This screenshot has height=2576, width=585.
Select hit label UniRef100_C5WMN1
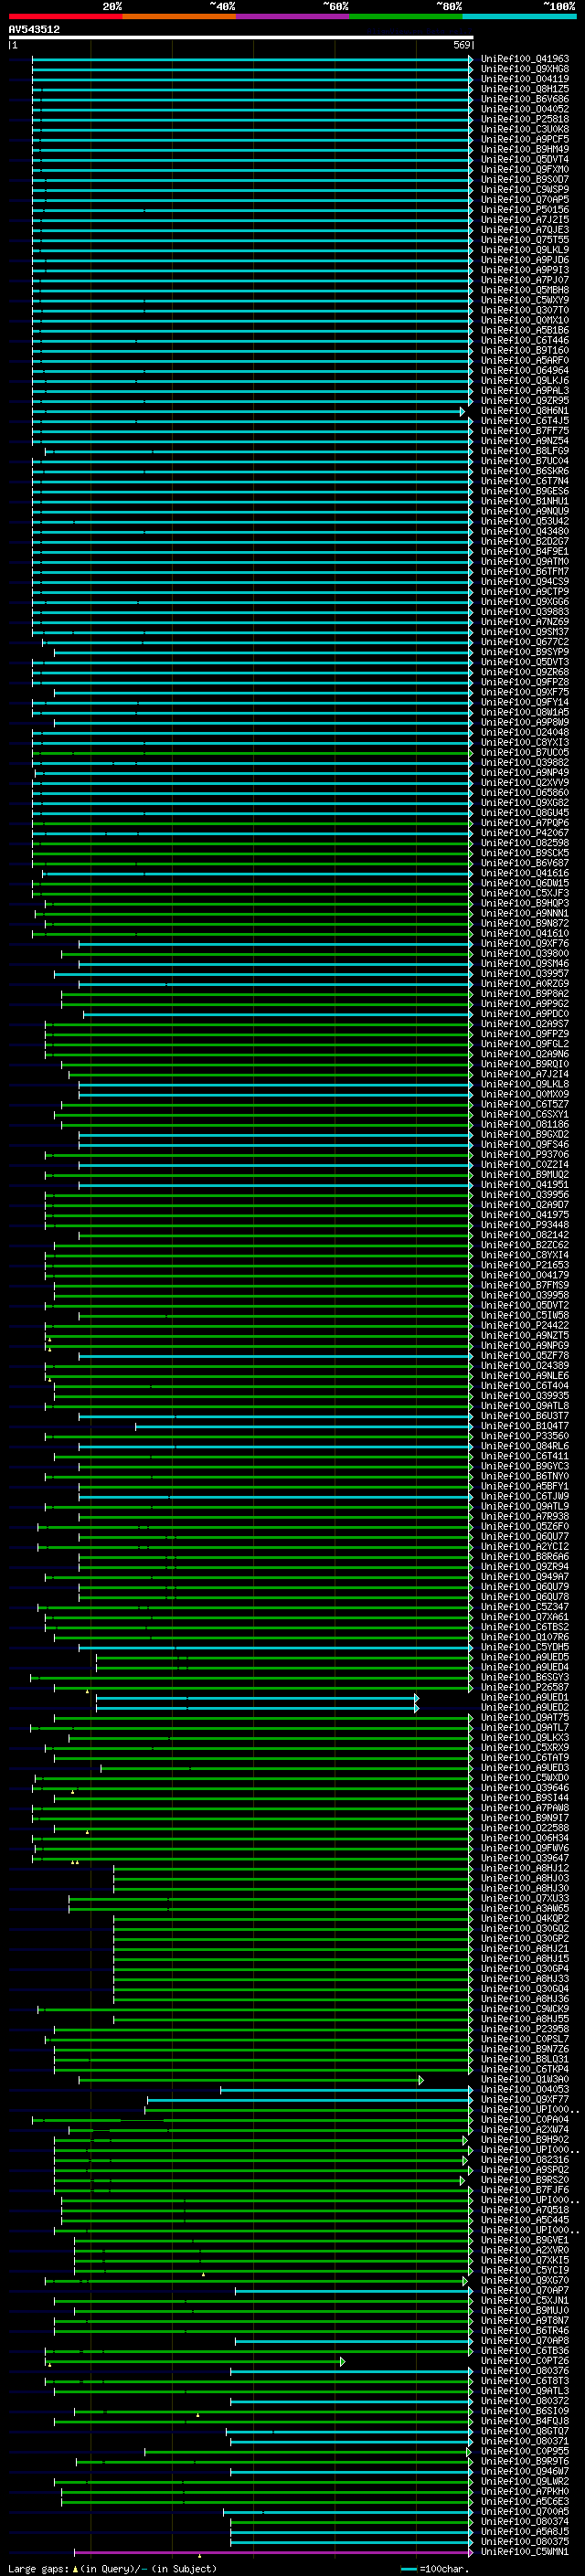[524, 2551]
